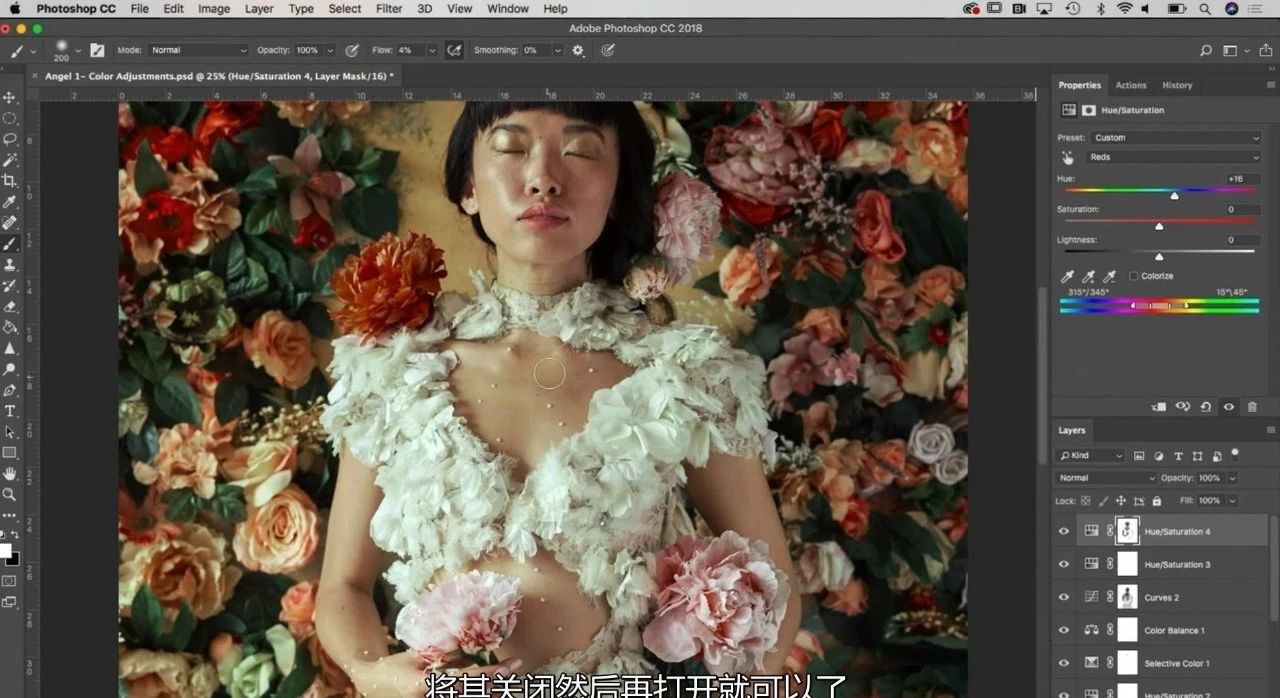
Task: Switch to the Actions tab
Action: [x=1131, y=85]
